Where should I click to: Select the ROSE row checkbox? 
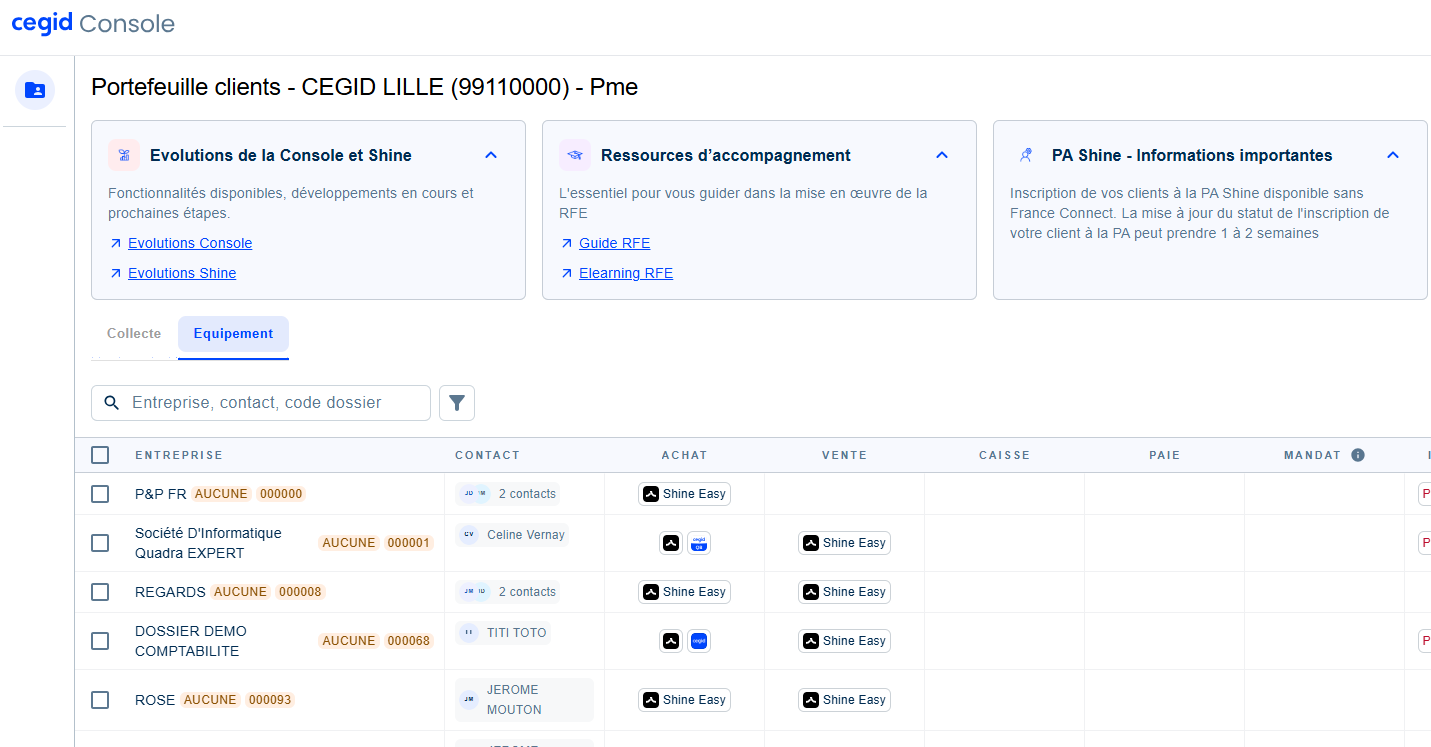(x=100, y=700)
